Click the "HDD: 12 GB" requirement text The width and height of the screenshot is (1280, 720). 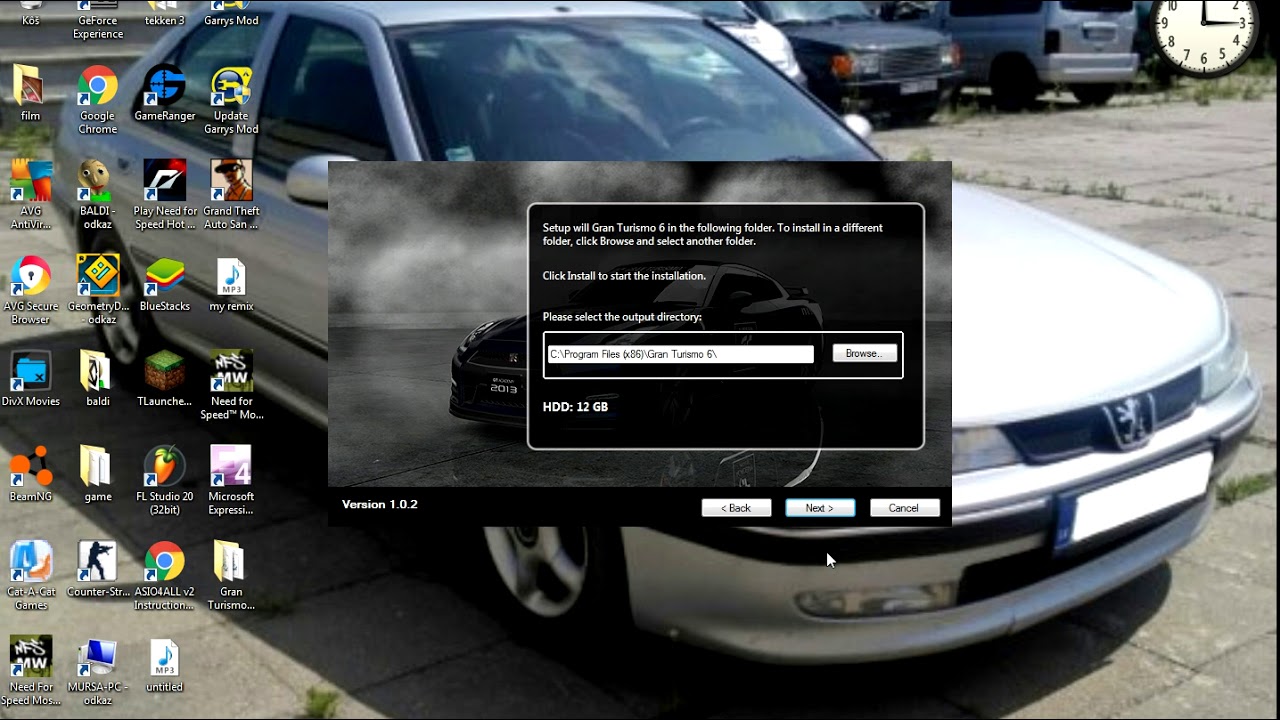[x=575, y=407]
